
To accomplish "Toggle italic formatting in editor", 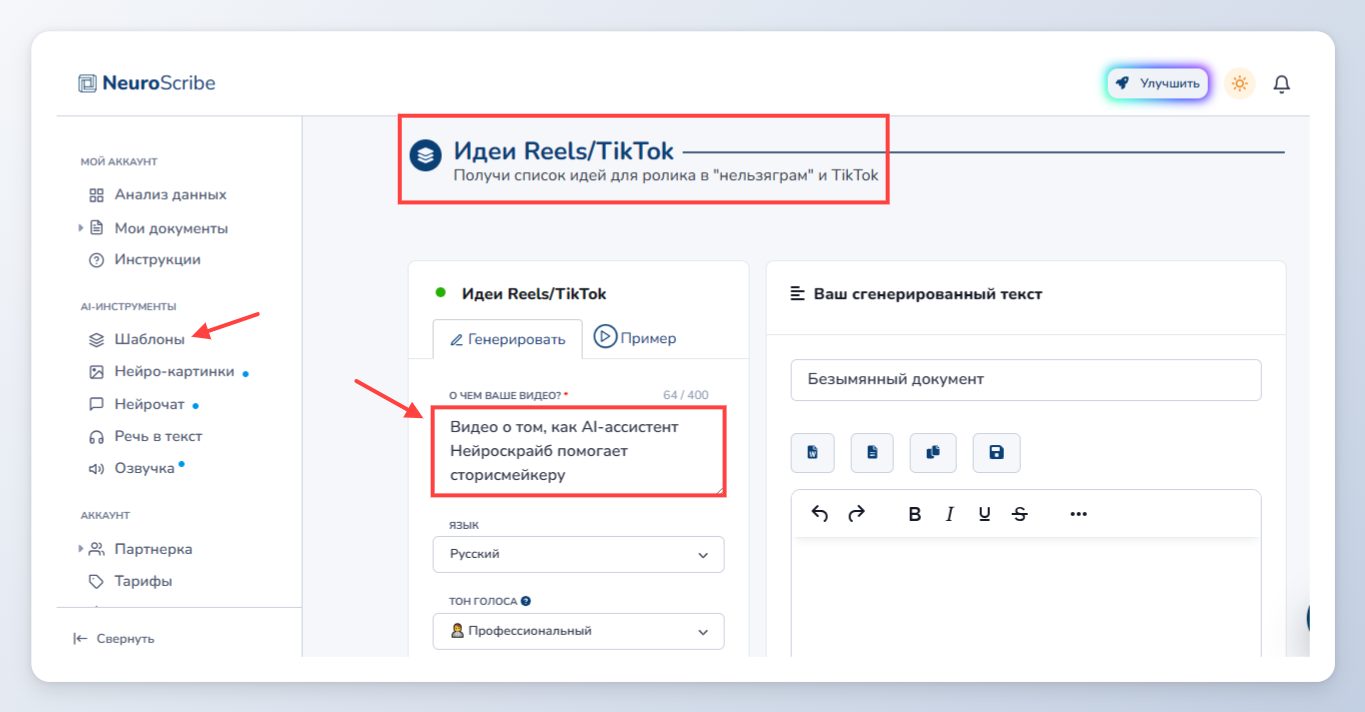I will coord(950,514).
